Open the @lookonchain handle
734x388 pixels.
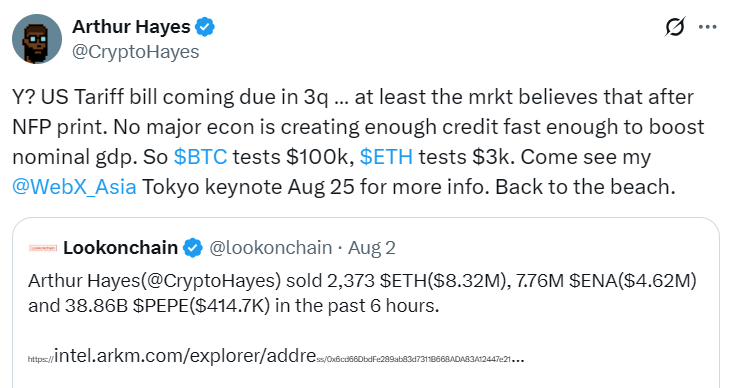click(x=270, y=248)
